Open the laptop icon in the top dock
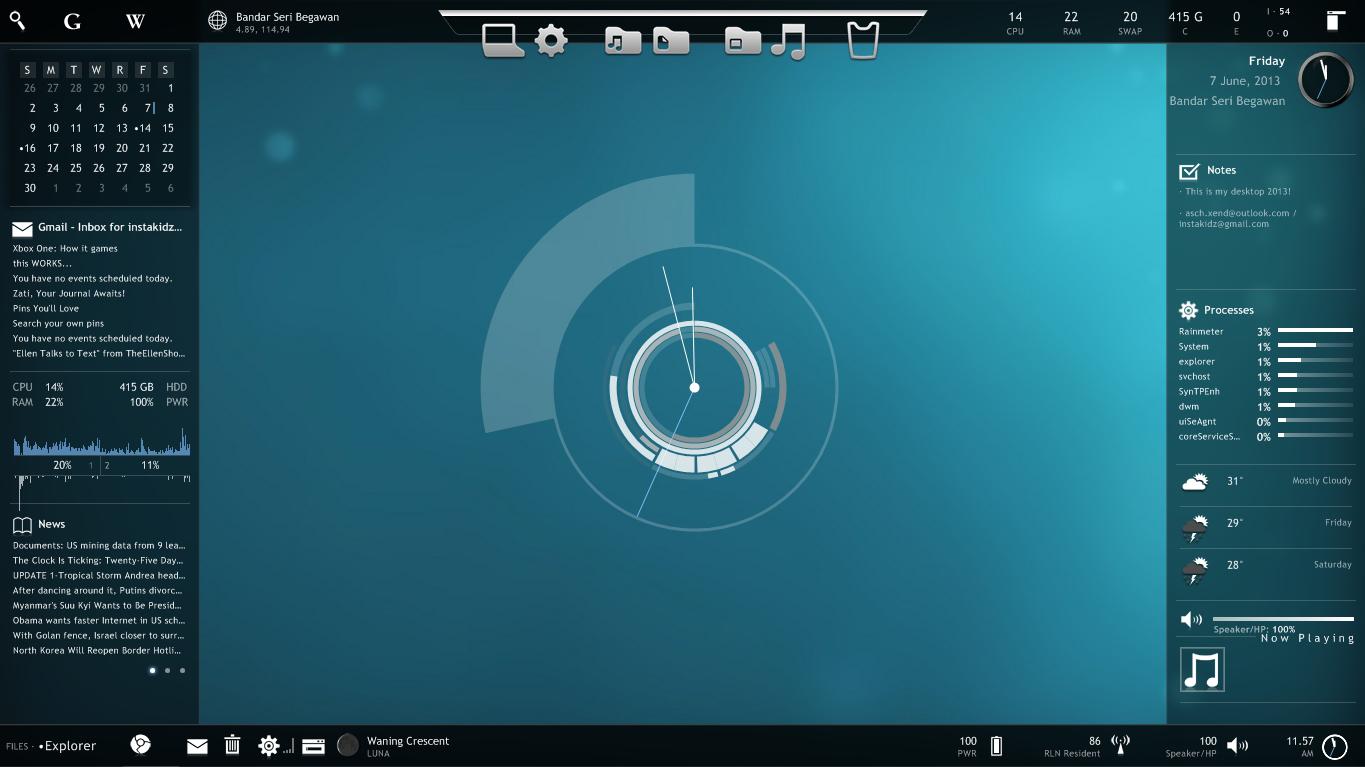The width and height of the screenshot is (1365, 767). tap(503, 41)
